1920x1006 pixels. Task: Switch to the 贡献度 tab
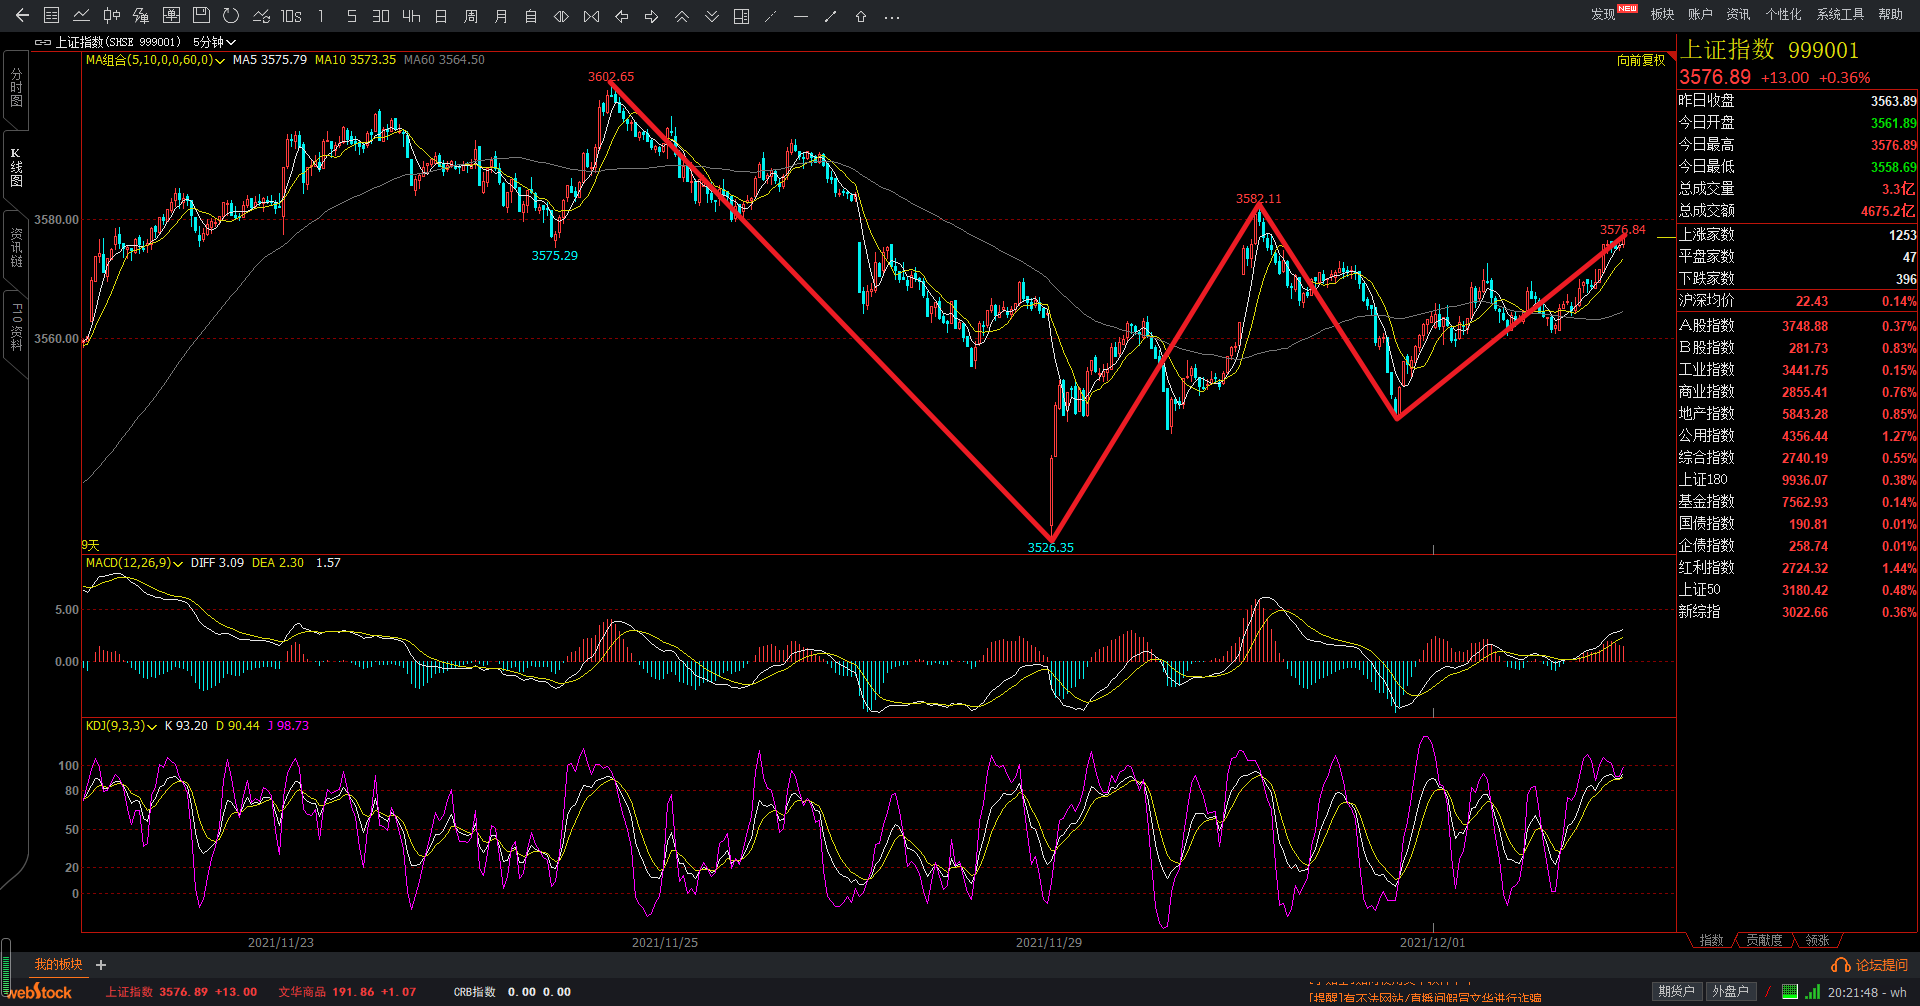point(1764,940)
